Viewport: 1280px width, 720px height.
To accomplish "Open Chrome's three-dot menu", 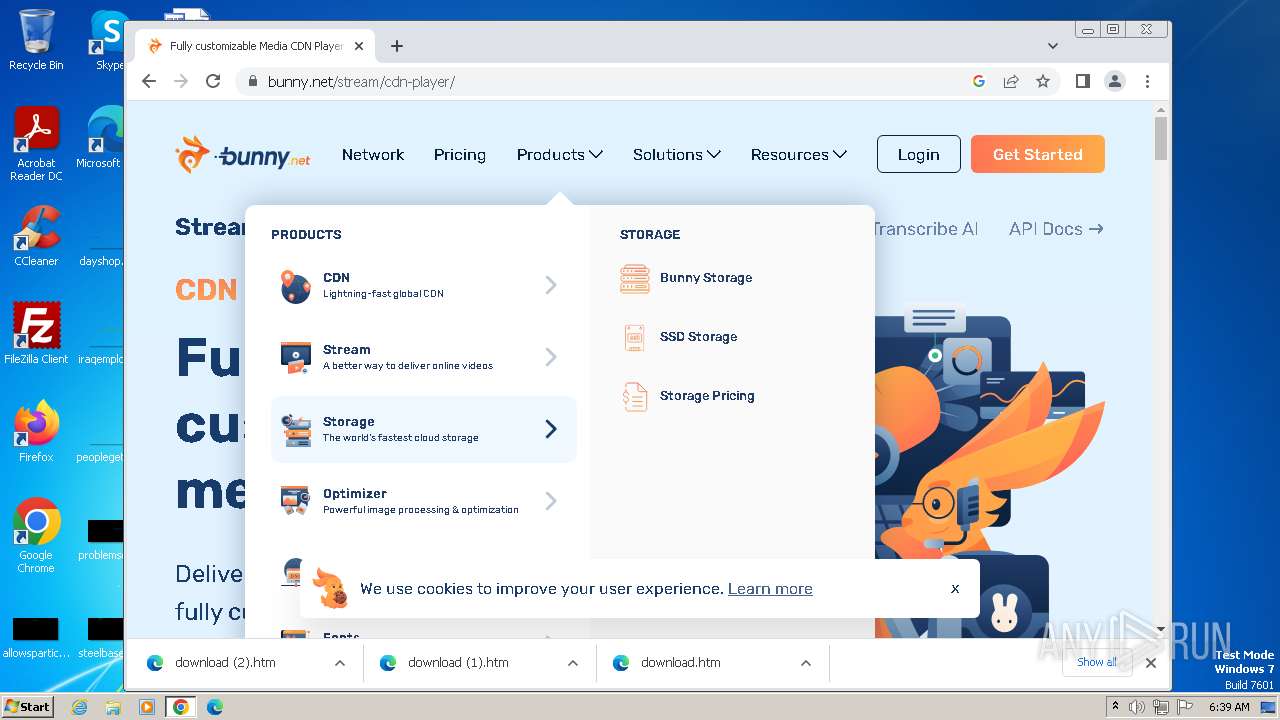I will (x=1147, y=82).
